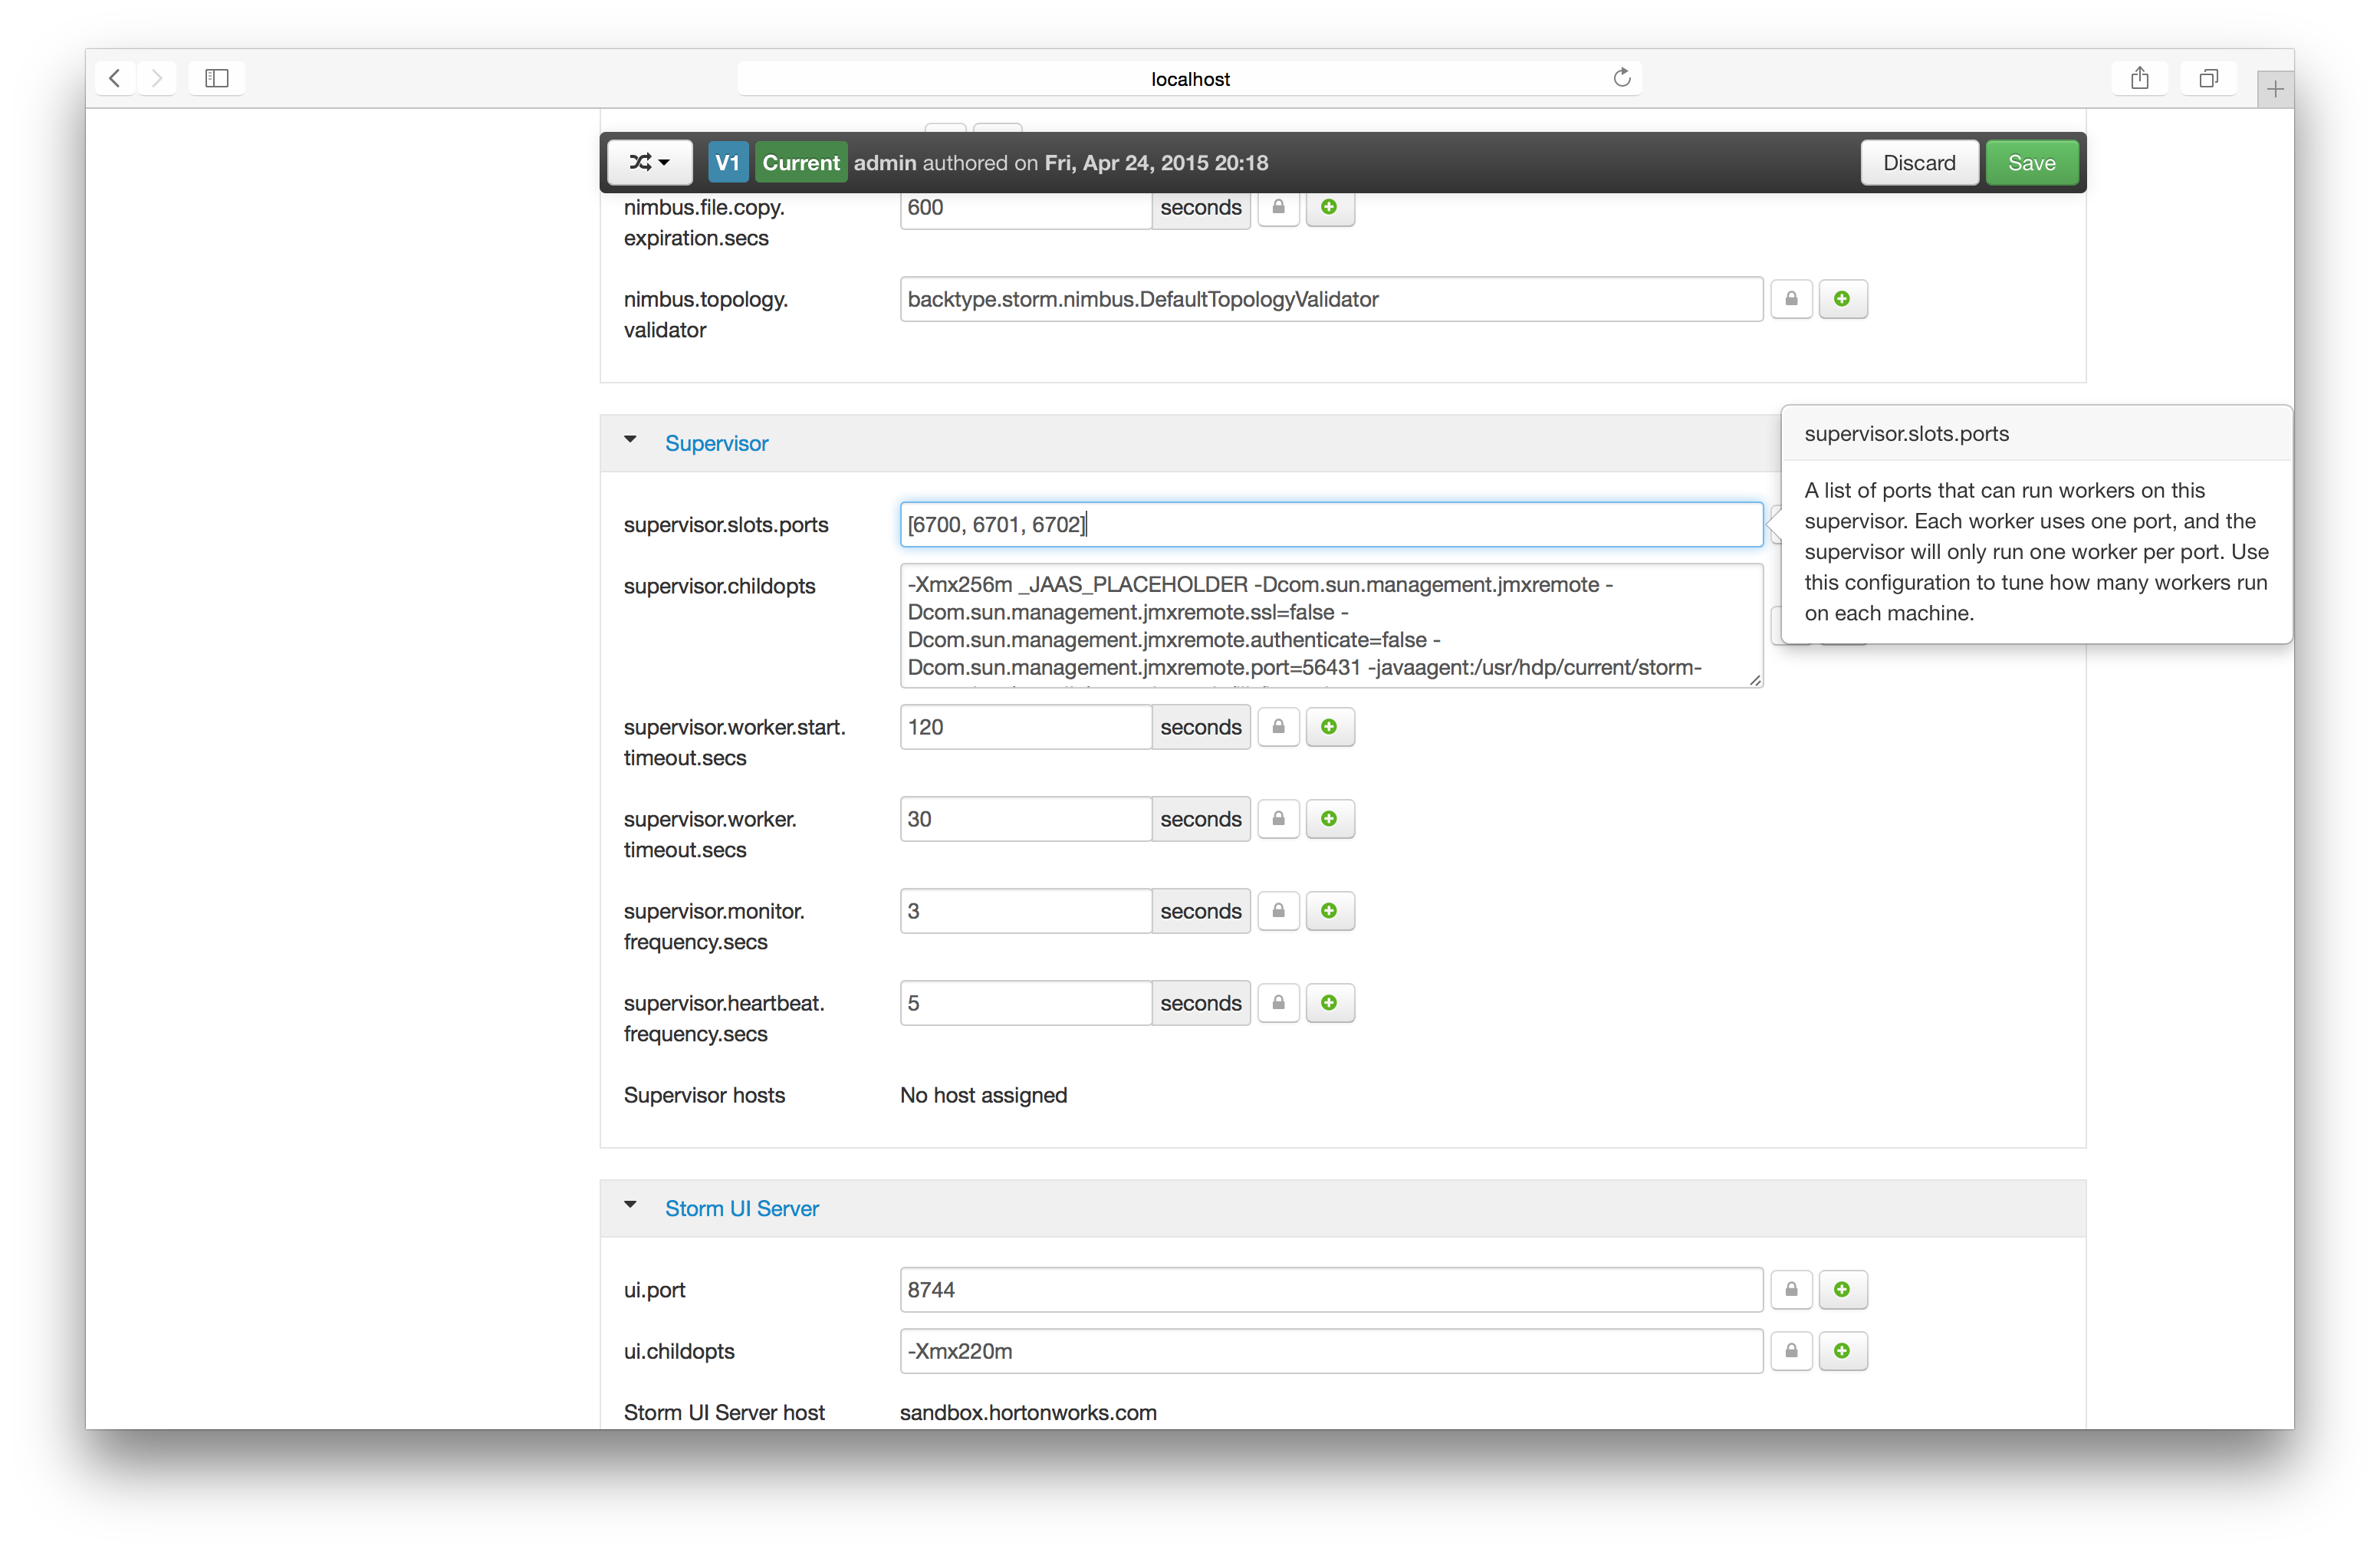Open the config group shuffle dropdown

650,162
